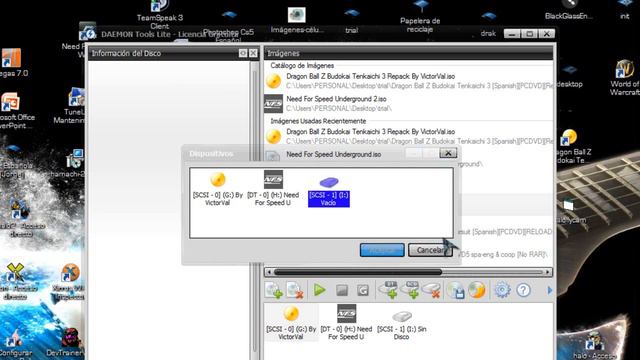The width and height of the screenshot is (640, 360).
Task: Click the left arrow of the horizontal scrollbar
Action: (x=268, y=272)
